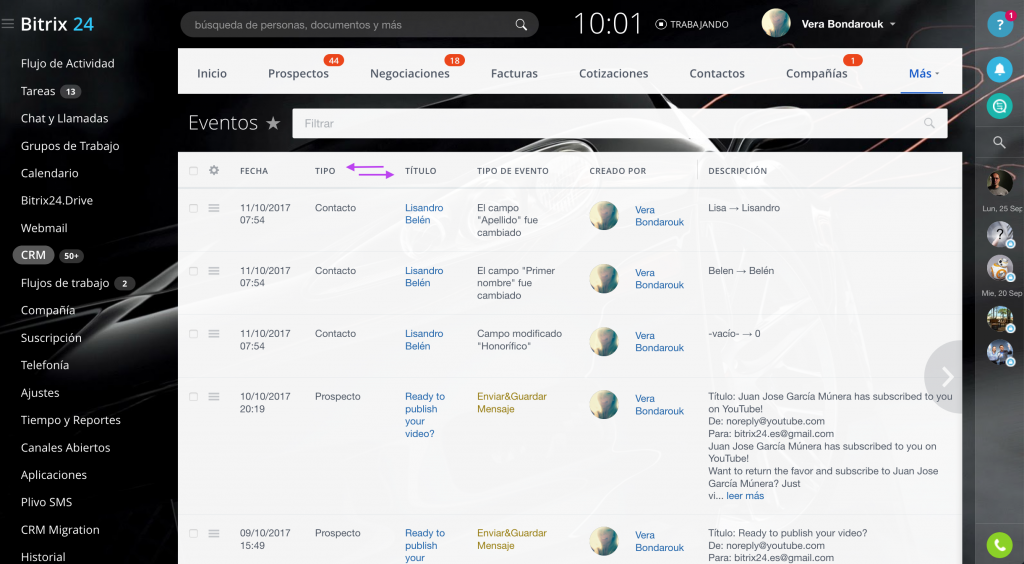Sort by the TÍTULO column header

[x=421, y=171]
